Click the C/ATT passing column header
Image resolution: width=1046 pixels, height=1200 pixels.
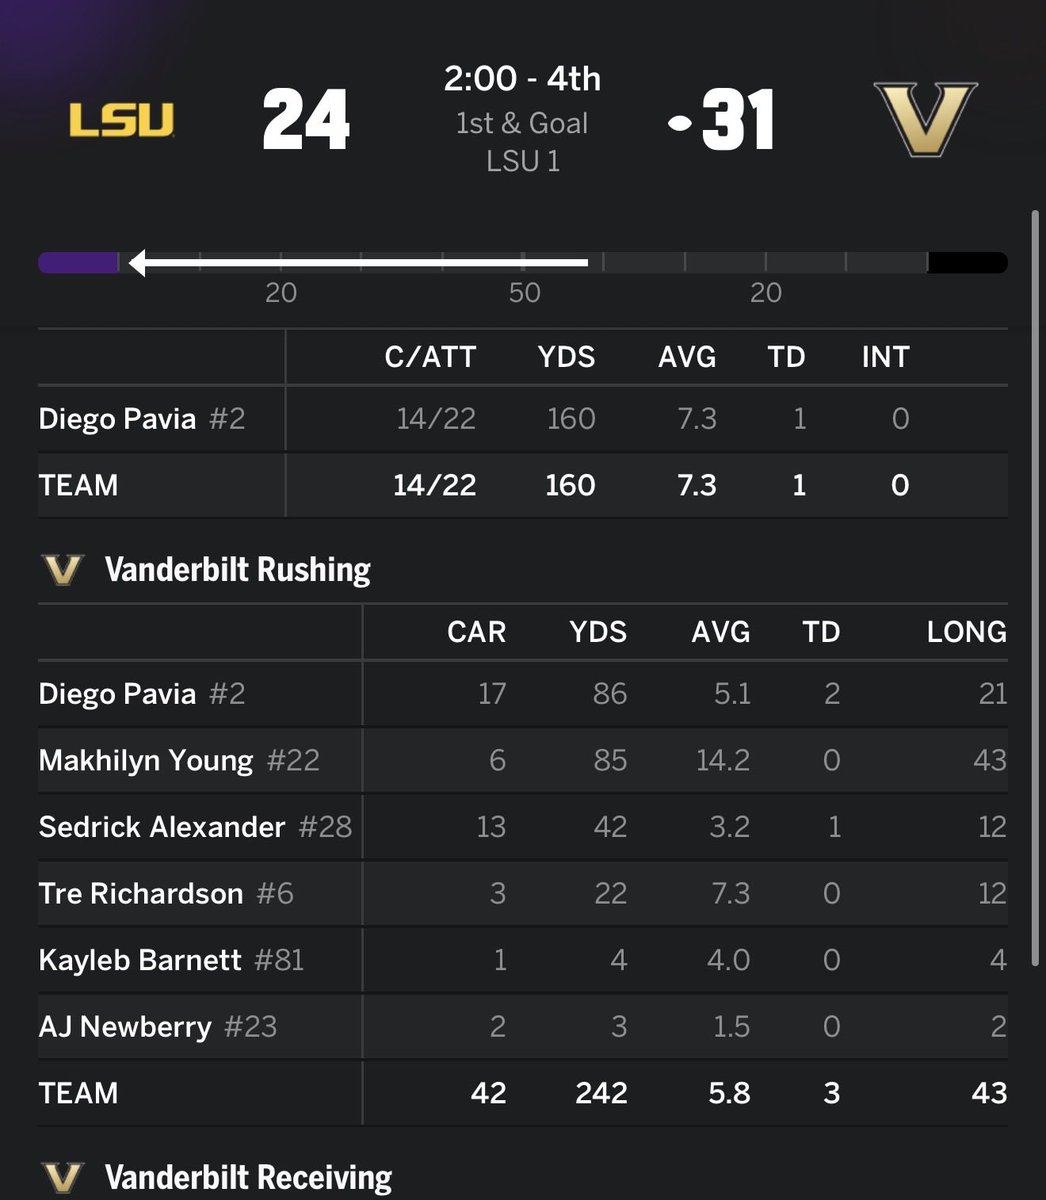[x=430, y=357]
